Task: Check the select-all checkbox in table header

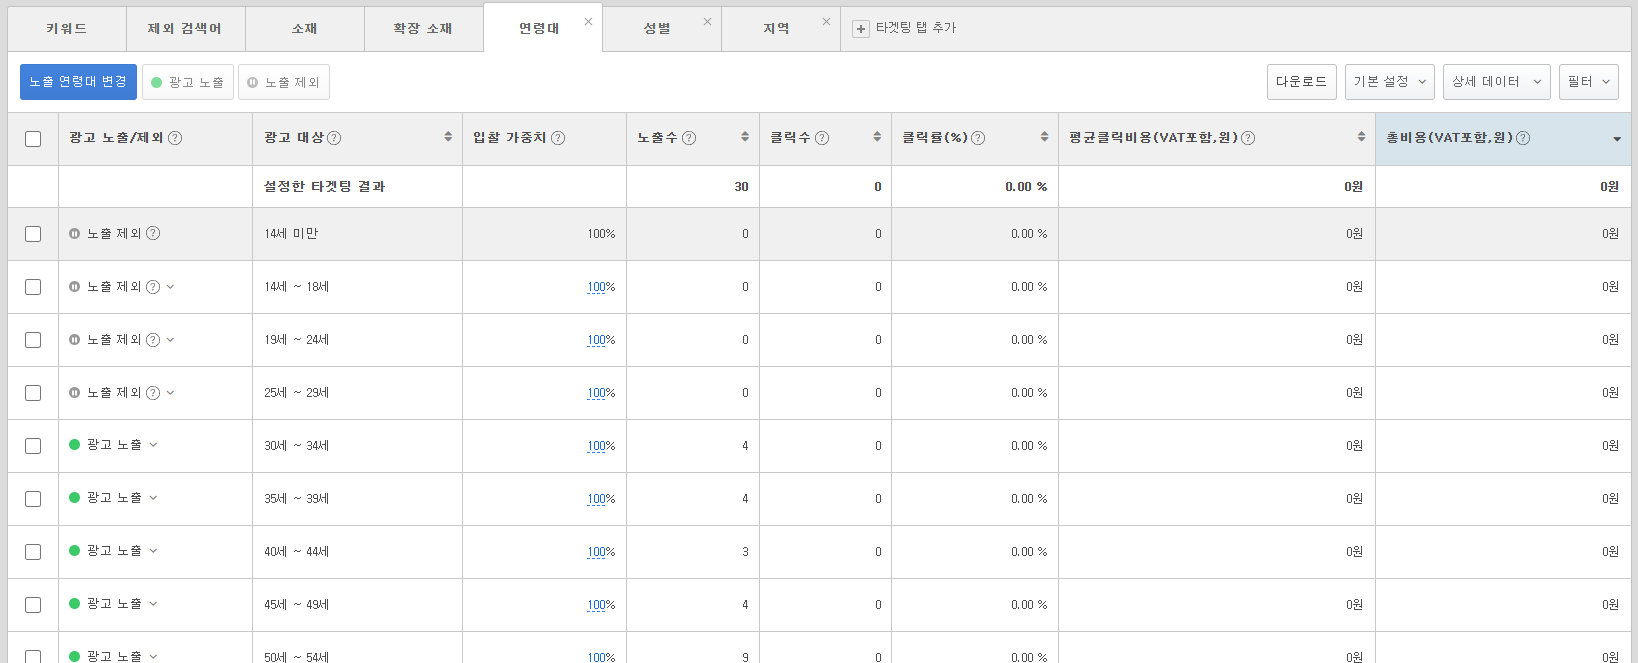Action: [33, 139]
